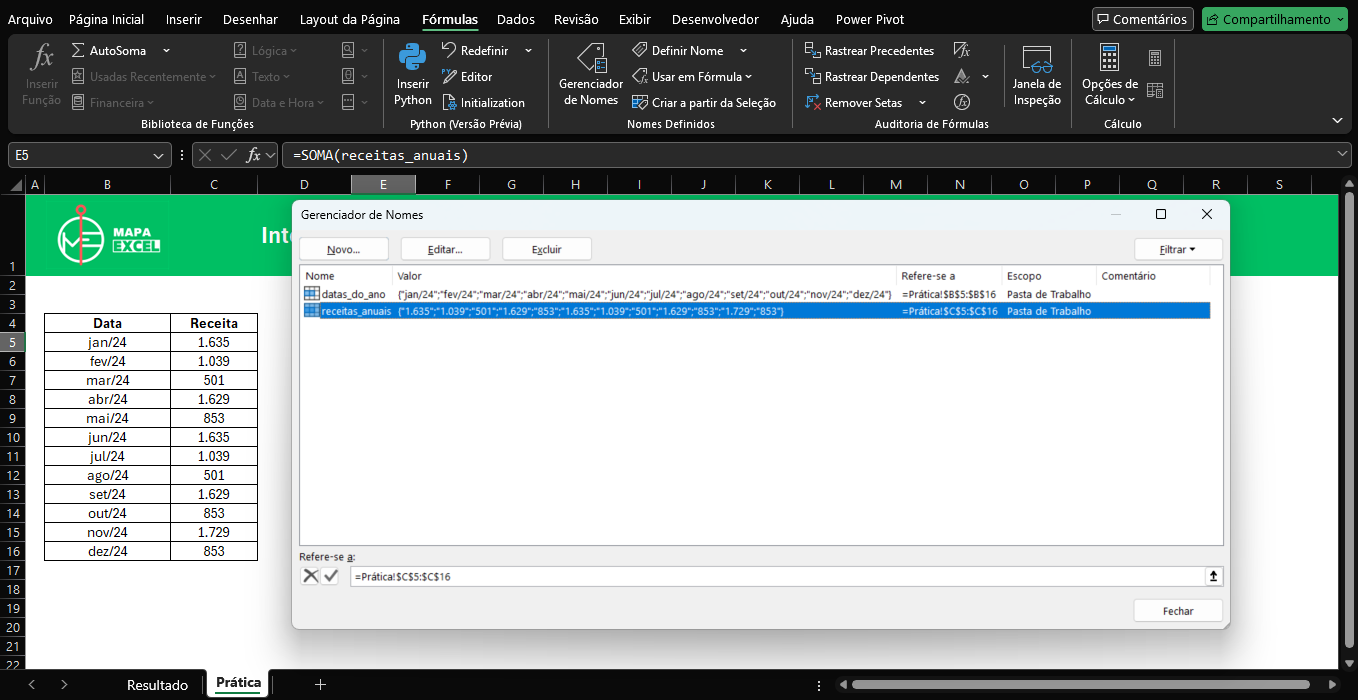Click Rastrear Precedentes
Image resolution: width=1358 pixels, height=700 pixels.
point(869,50)
